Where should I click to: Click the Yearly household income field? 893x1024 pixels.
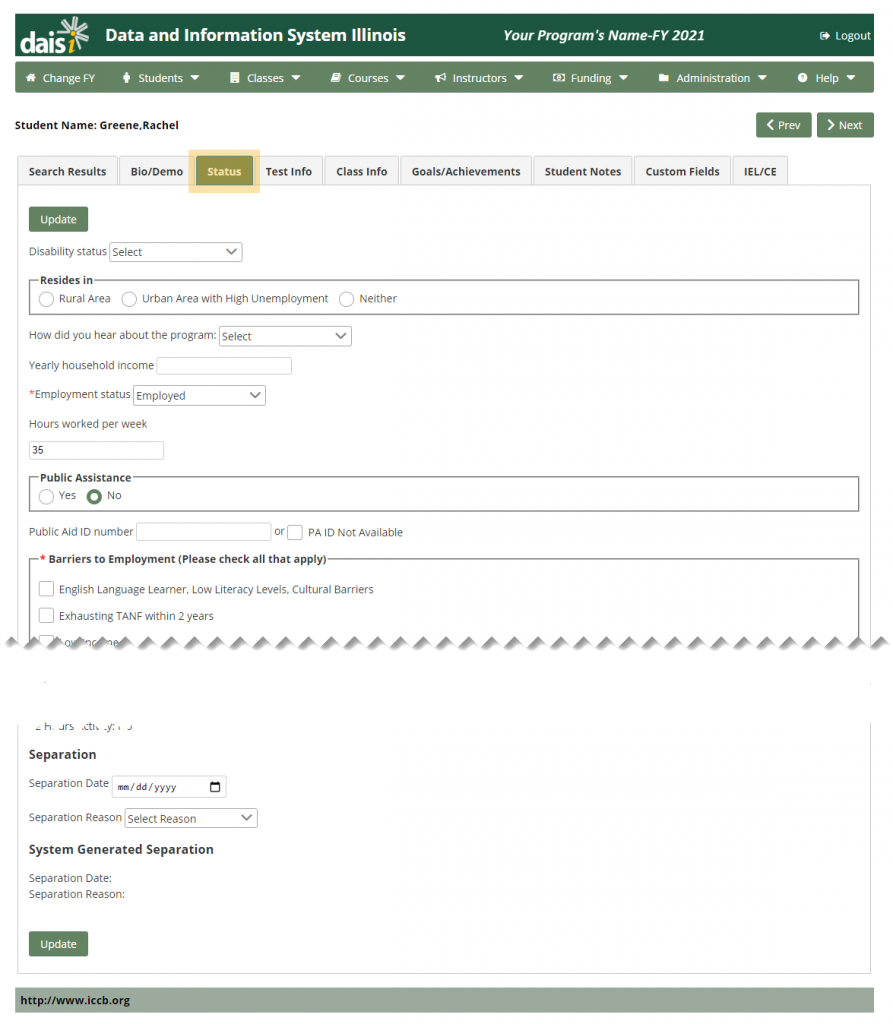point(223,365)
